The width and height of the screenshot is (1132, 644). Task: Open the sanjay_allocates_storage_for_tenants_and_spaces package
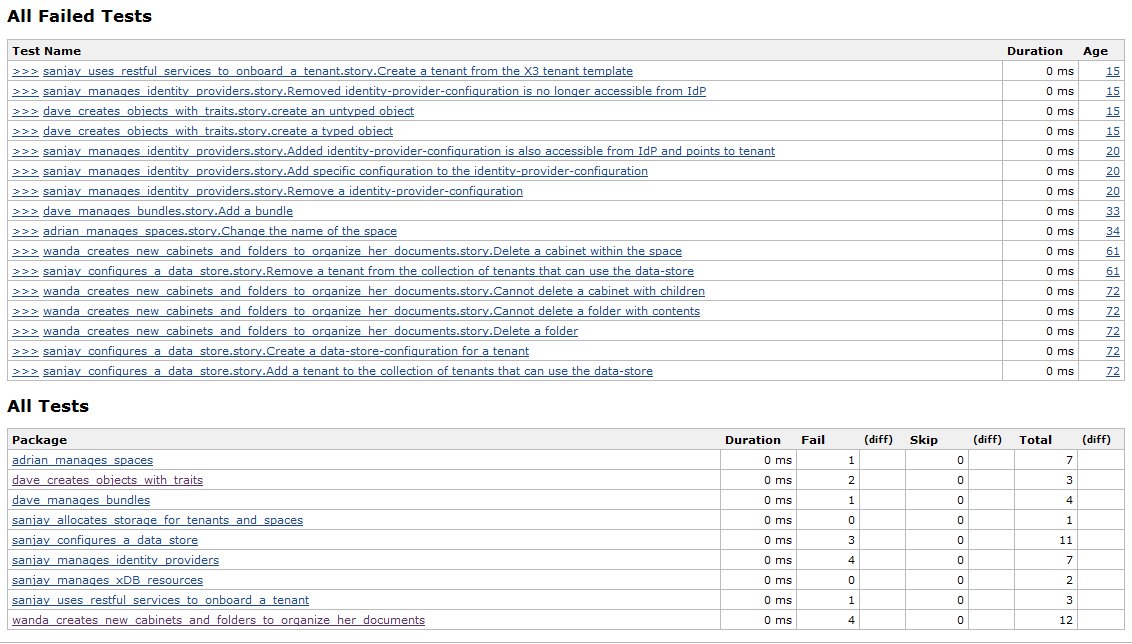pos(157,520)
